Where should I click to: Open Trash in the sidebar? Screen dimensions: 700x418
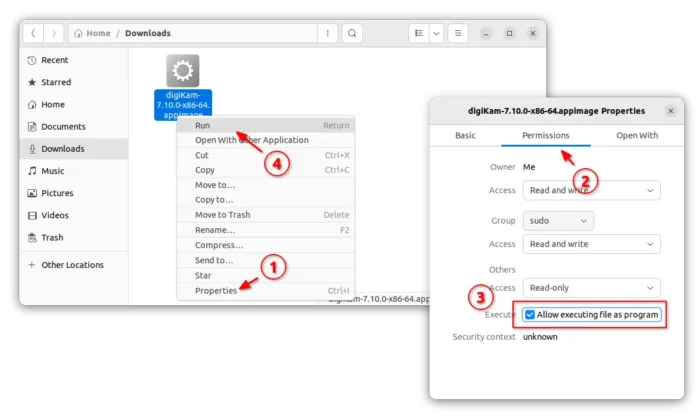point(74,238)
